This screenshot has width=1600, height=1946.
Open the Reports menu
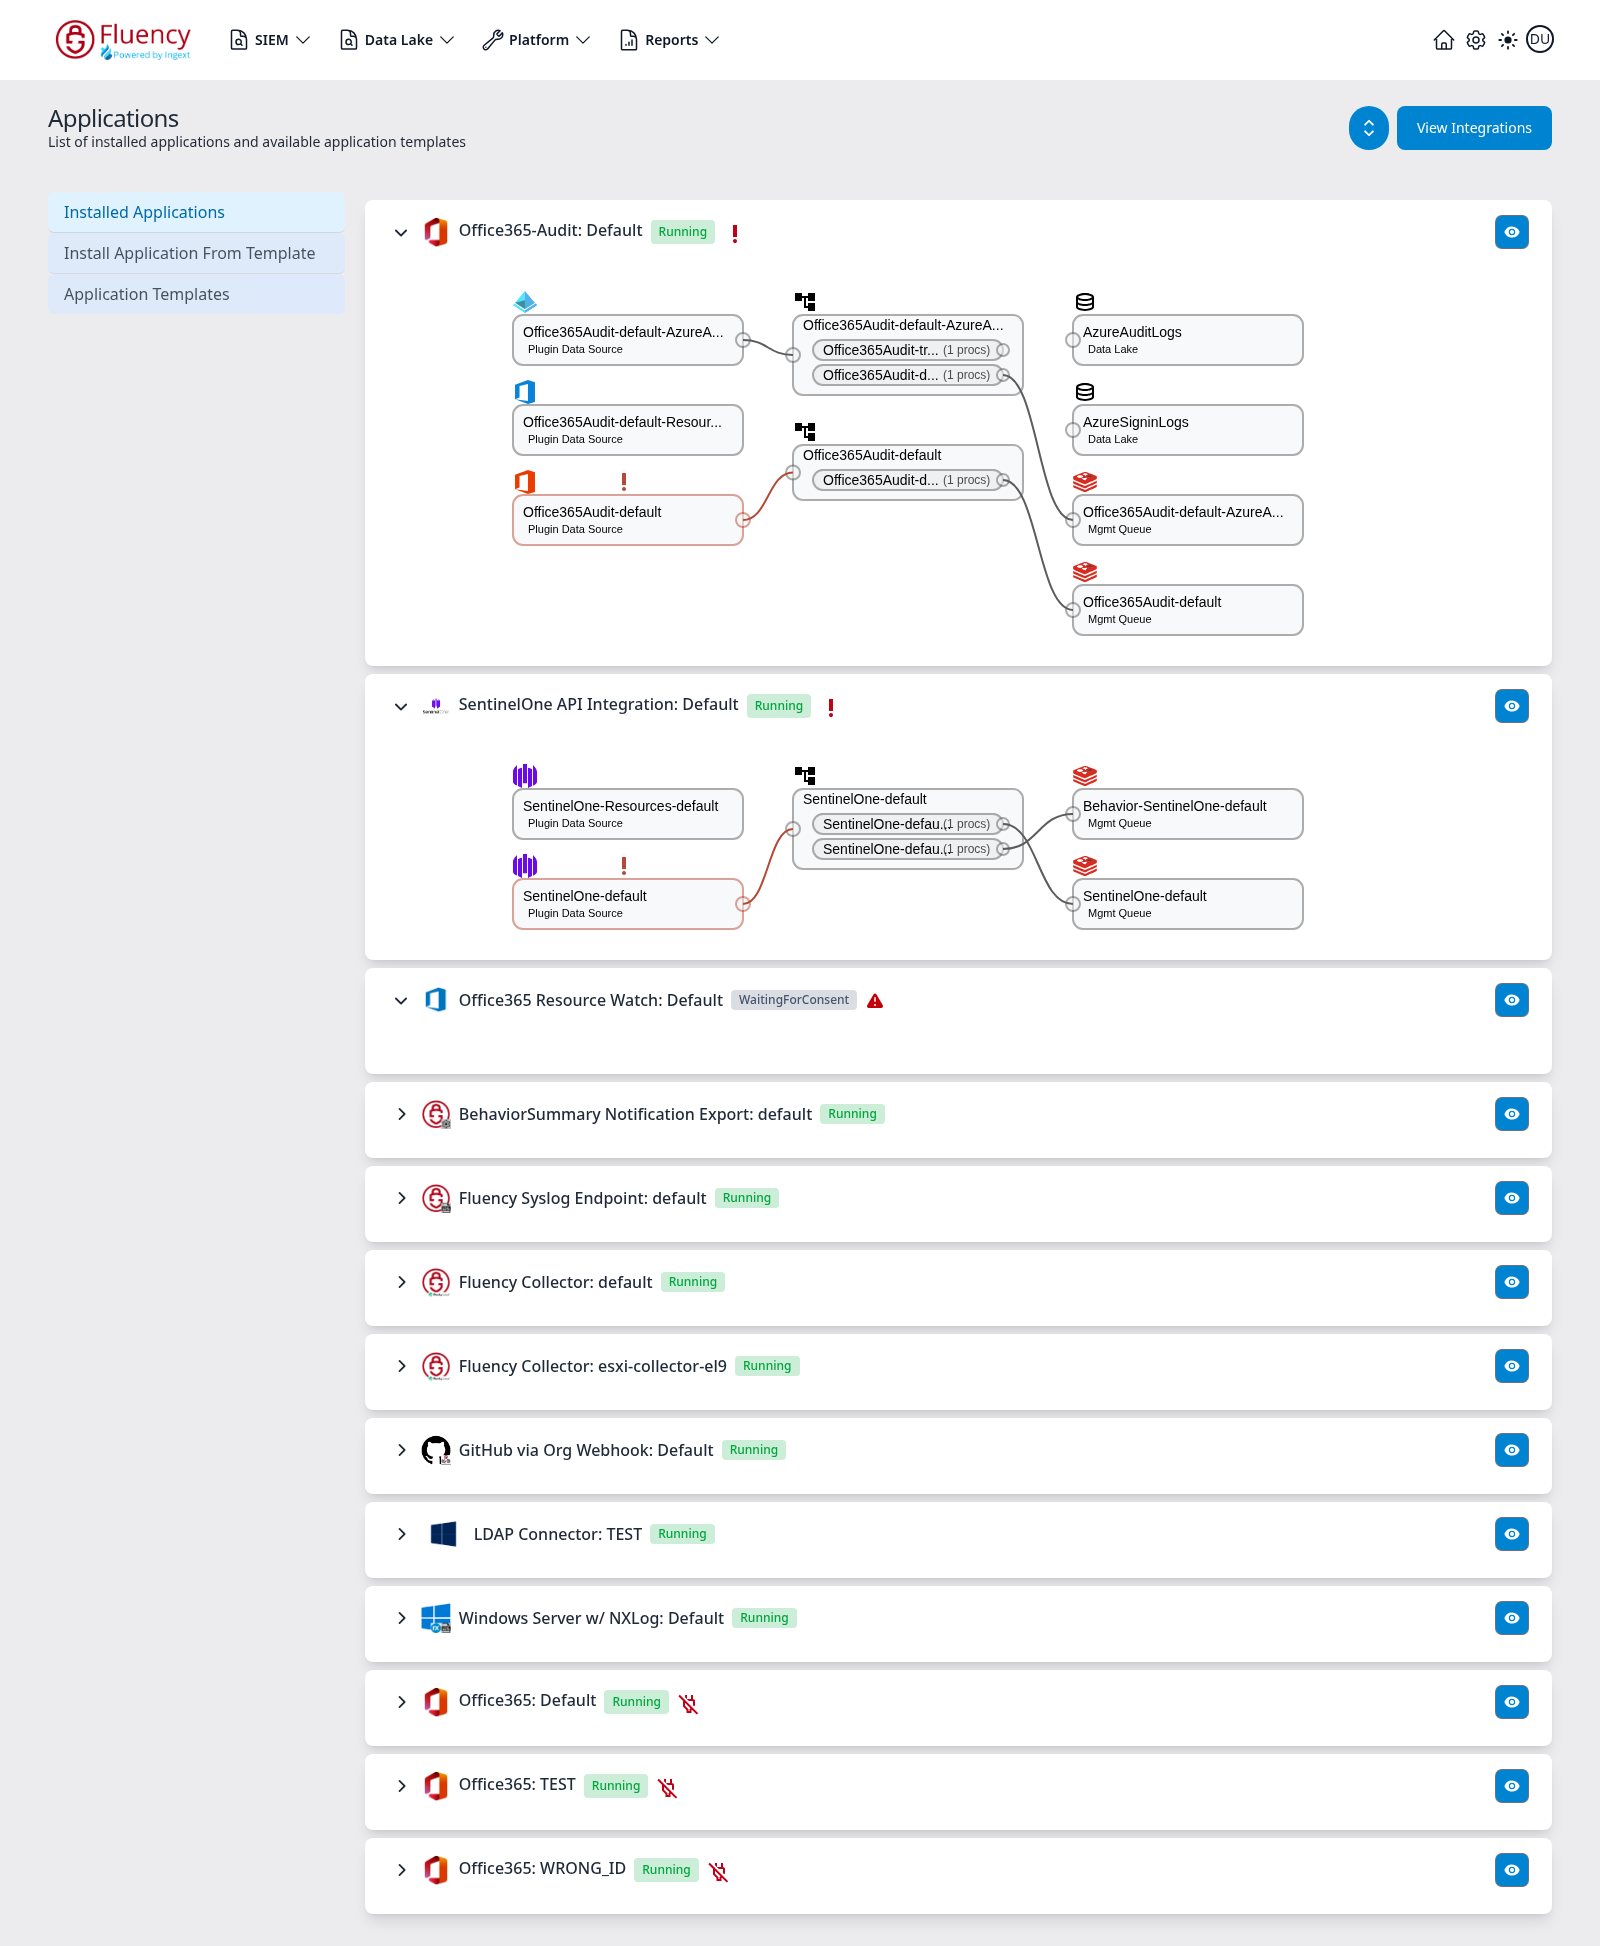669,40
